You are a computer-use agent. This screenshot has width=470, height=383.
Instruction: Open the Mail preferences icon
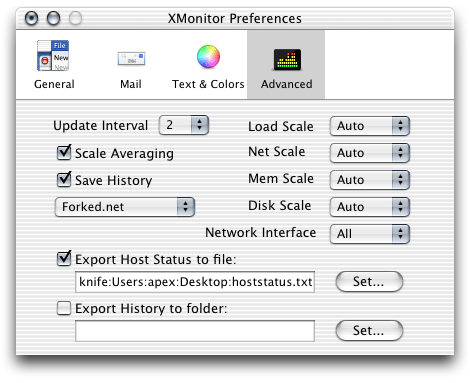pos(131,59)
